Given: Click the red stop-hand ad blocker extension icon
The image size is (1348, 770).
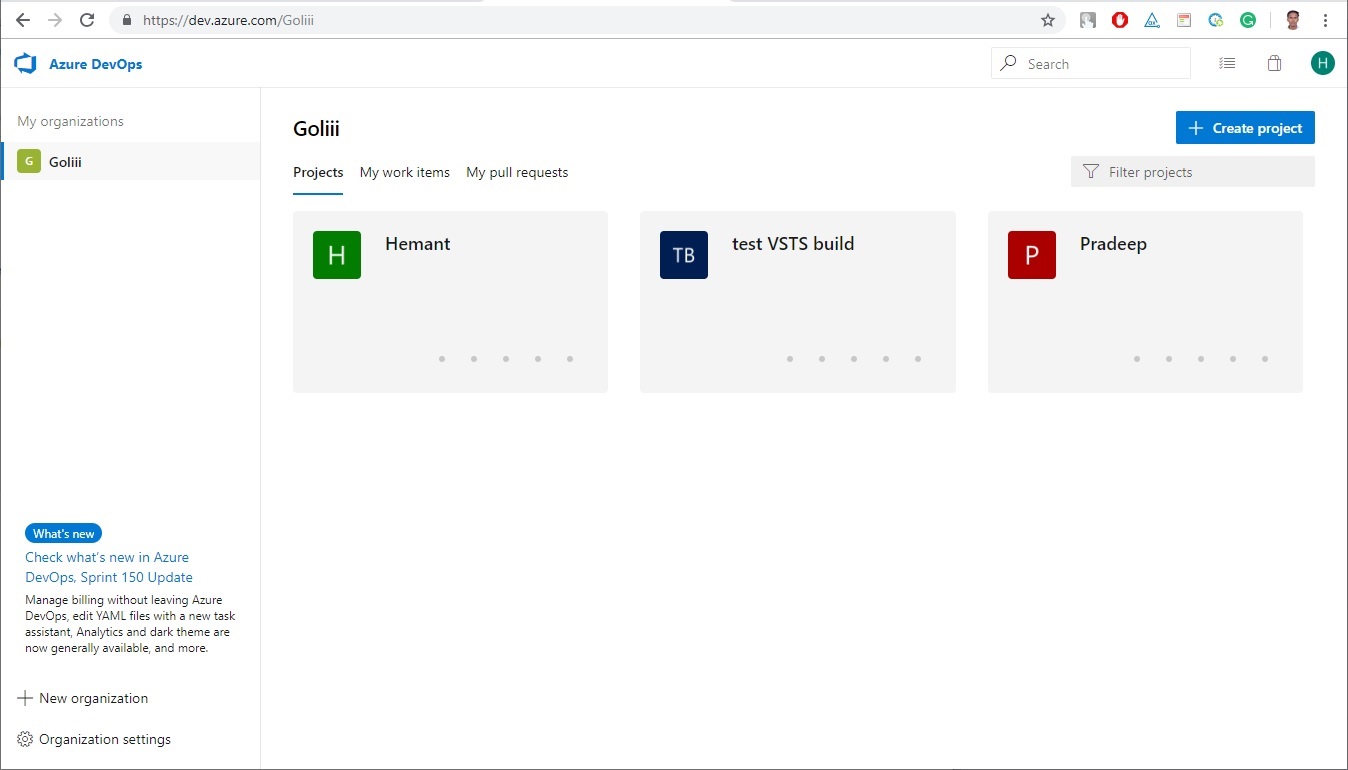Looking at the screenshot, I should pyautogui.click(x=1120, y=20).
